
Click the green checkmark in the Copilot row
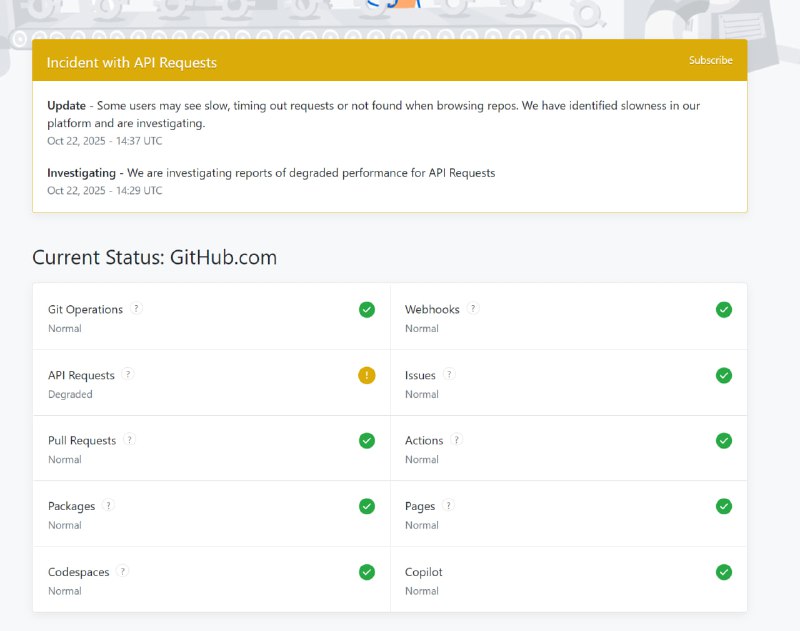click(724, 572)
